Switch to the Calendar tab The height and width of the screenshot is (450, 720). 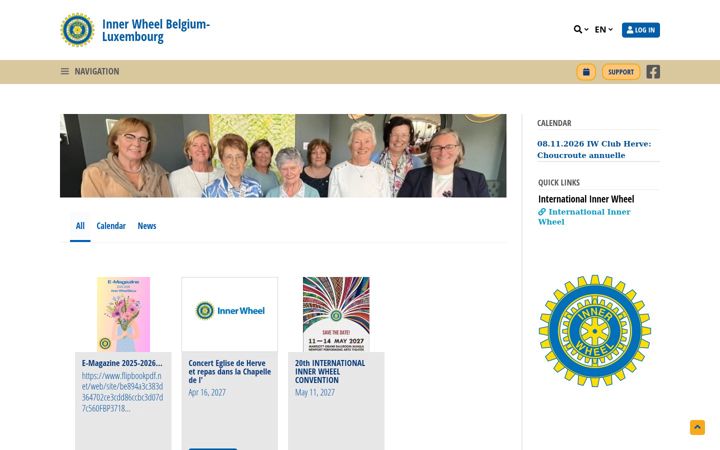(x=111, y=225)
